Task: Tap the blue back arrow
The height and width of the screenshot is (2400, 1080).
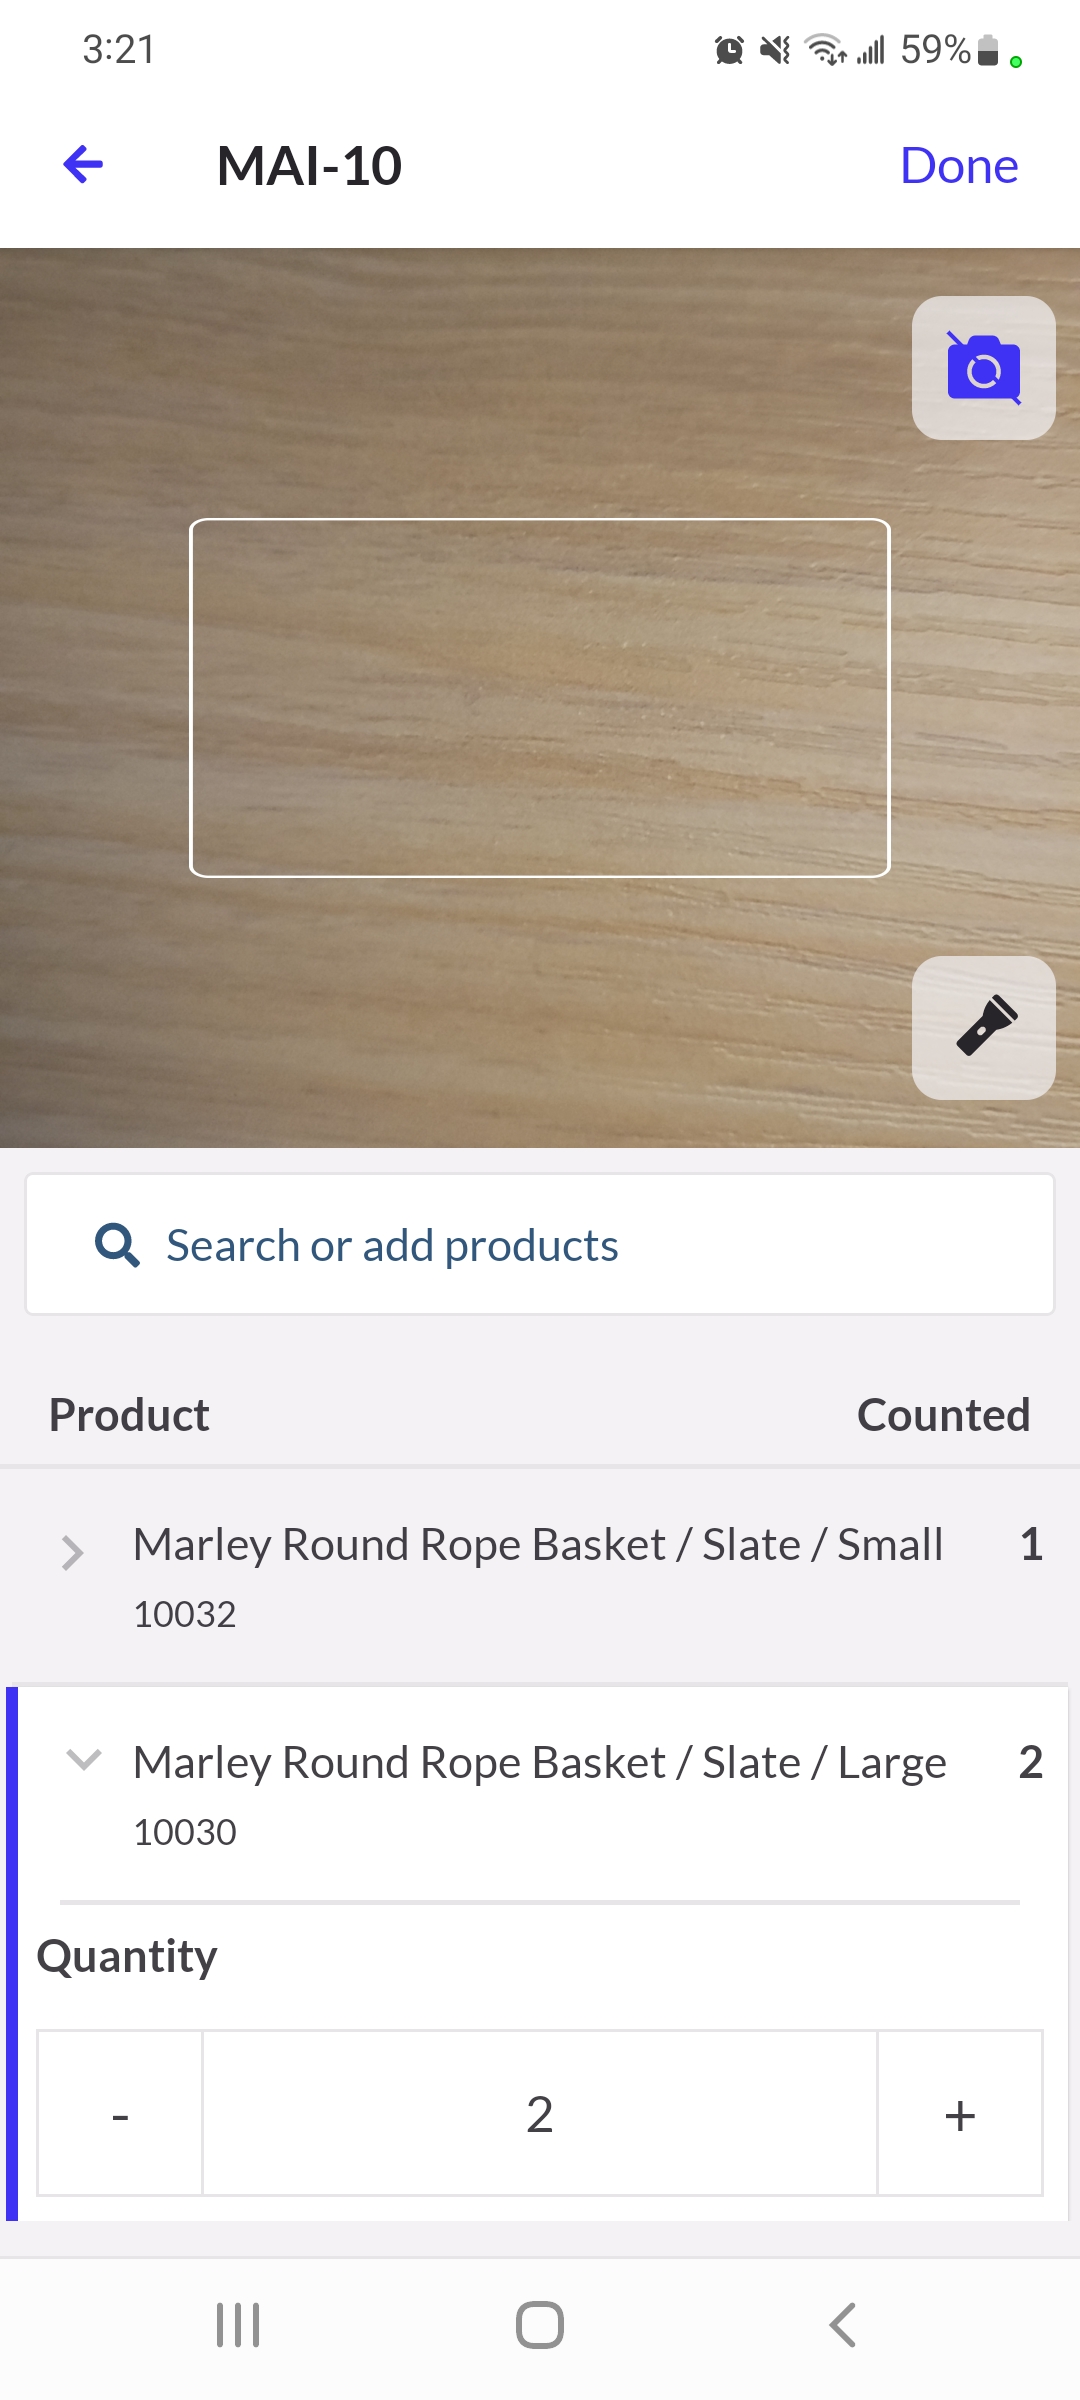Action: tap(83, 165)
